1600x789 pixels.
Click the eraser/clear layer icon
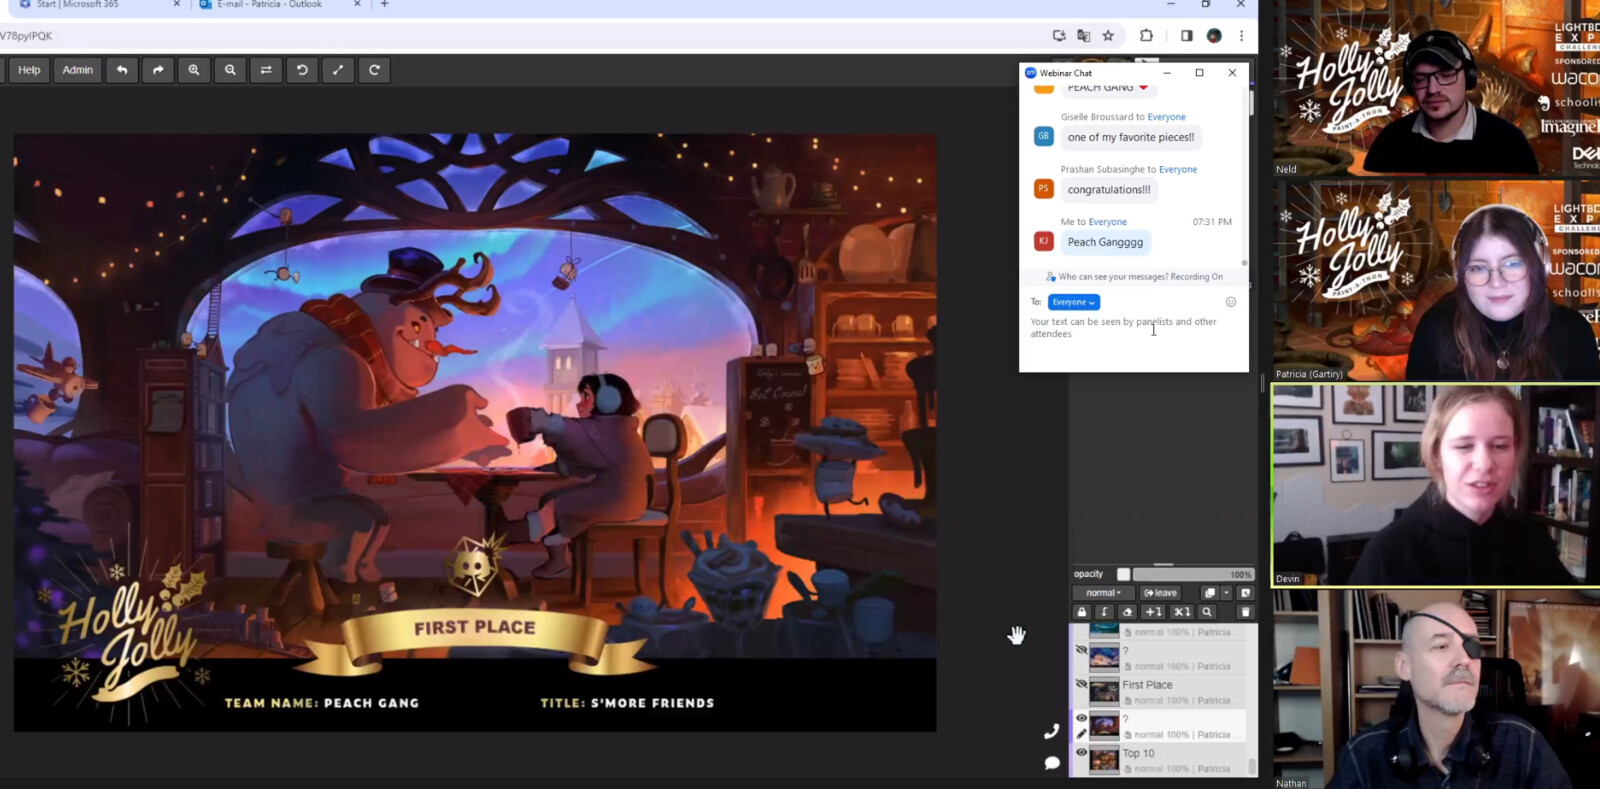1128,612
